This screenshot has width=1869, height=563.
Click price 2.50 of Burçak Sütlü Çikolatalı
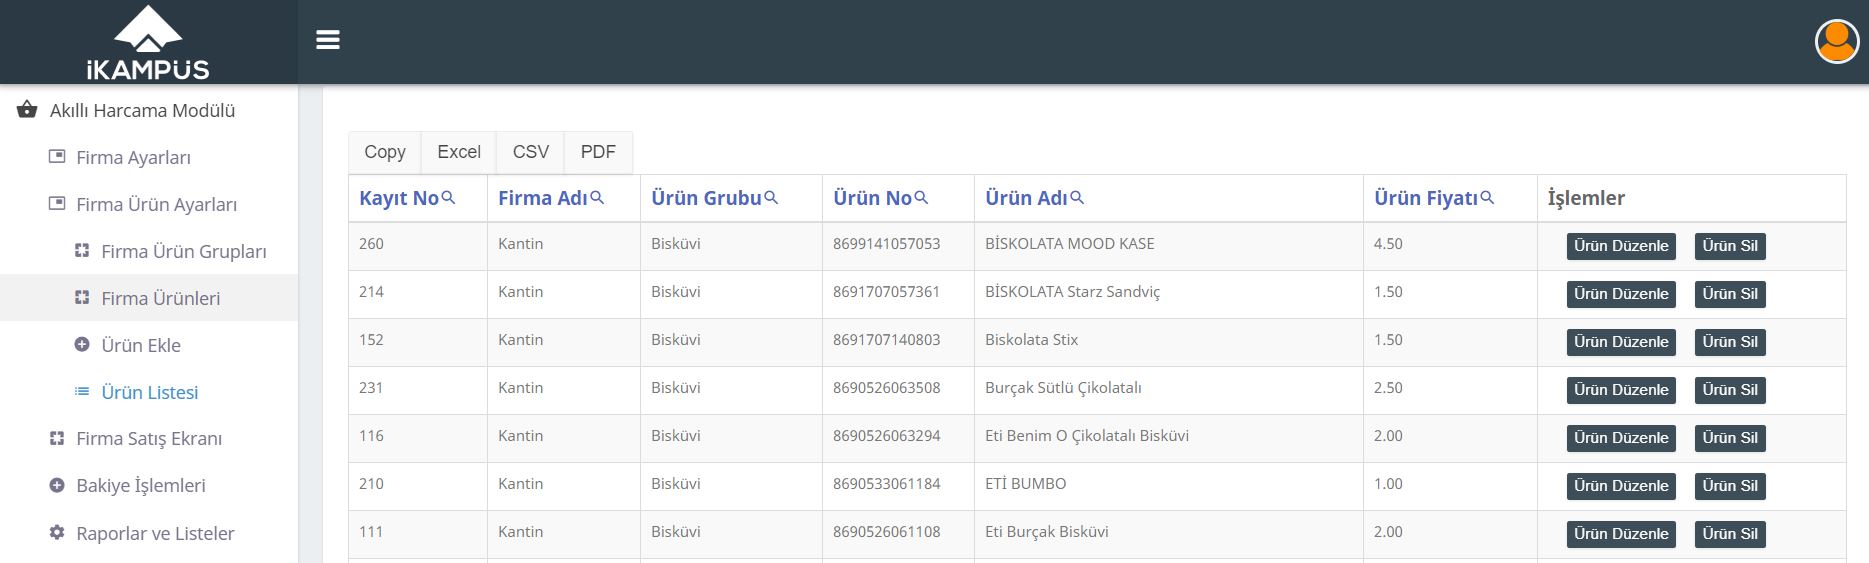1388,388
